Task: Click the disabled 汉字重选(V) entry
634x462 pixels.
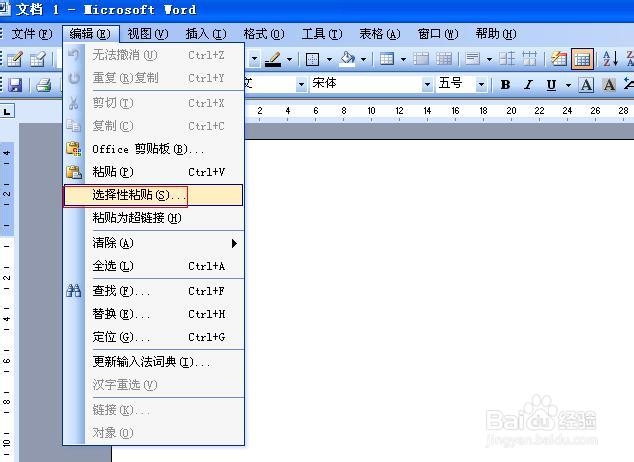Action: (x=153, y=385)
